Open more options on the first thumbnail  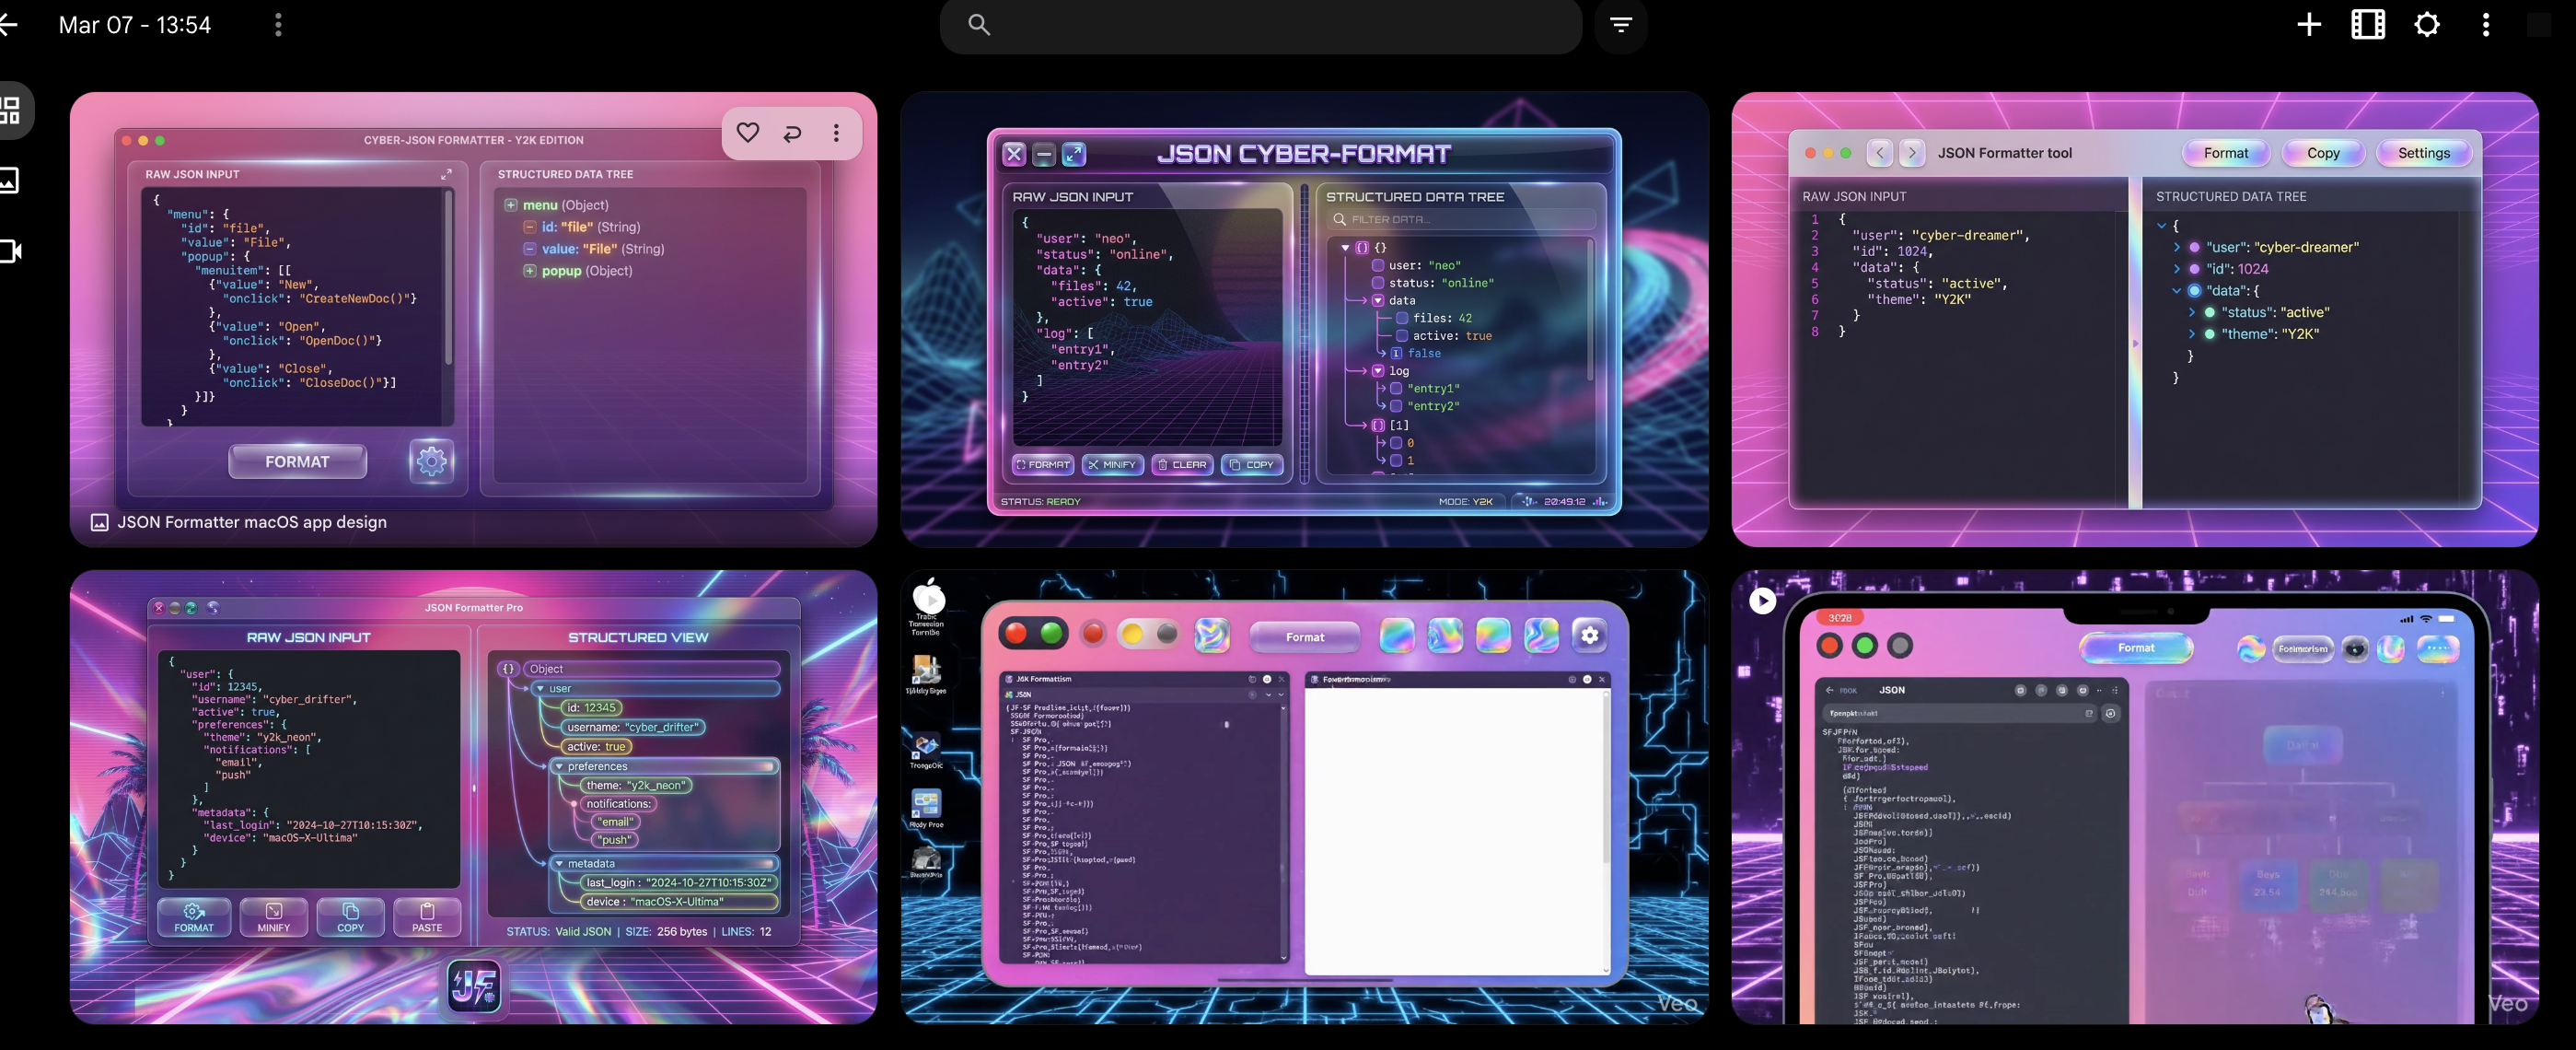836,133
